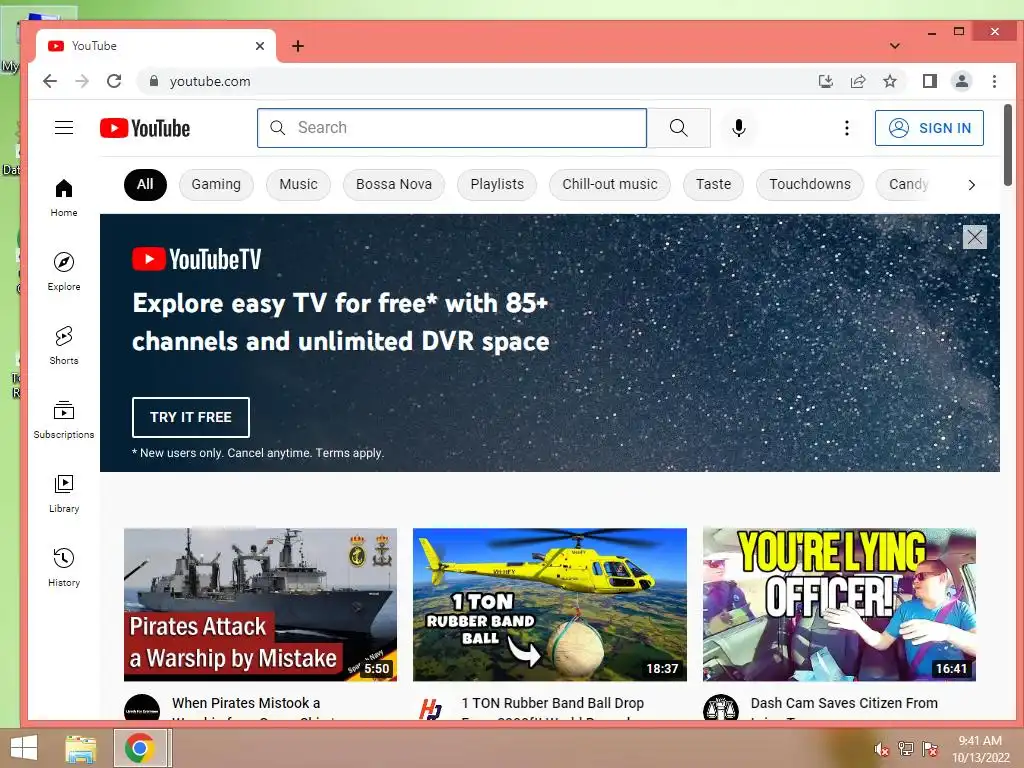1024x768 pixels.
Task: Open the Home sidebar item
Action: pos(64,198)
